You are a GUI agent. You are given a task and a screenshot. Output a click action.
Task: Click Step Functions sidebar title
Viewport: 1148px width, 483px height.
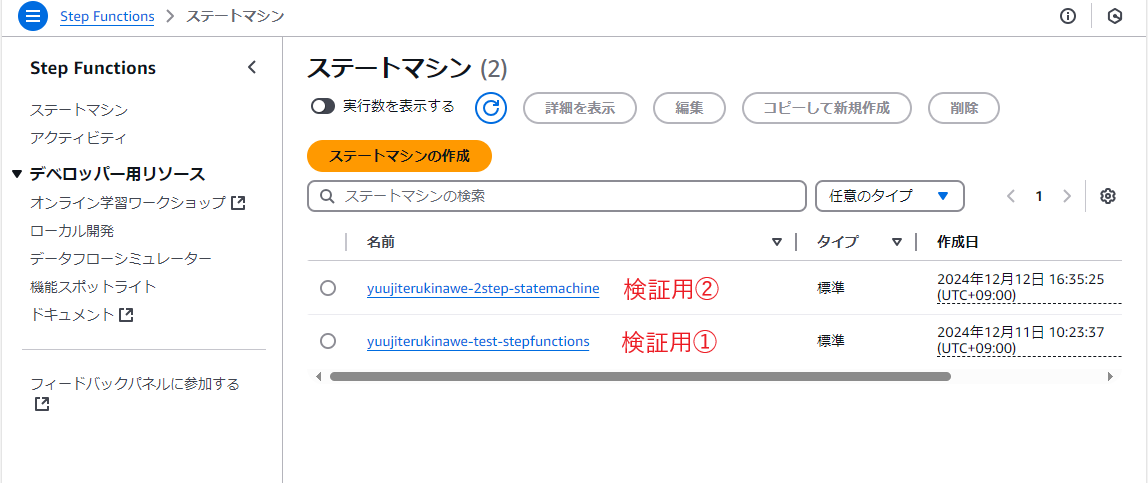tap(93, 68)
